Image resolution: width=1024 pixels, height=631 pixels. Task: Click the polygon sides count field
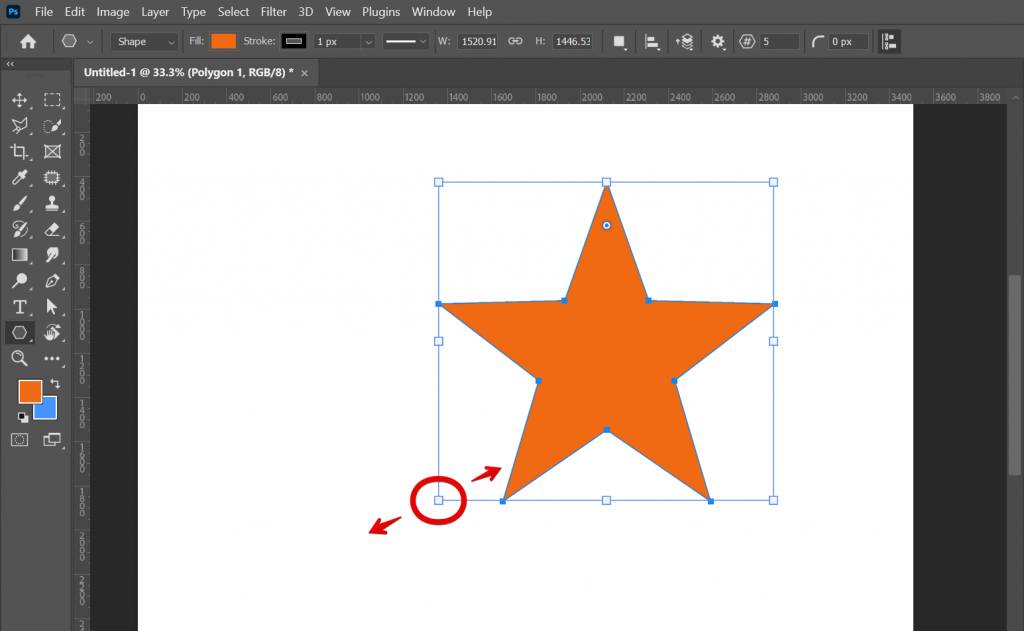(778, 41)
